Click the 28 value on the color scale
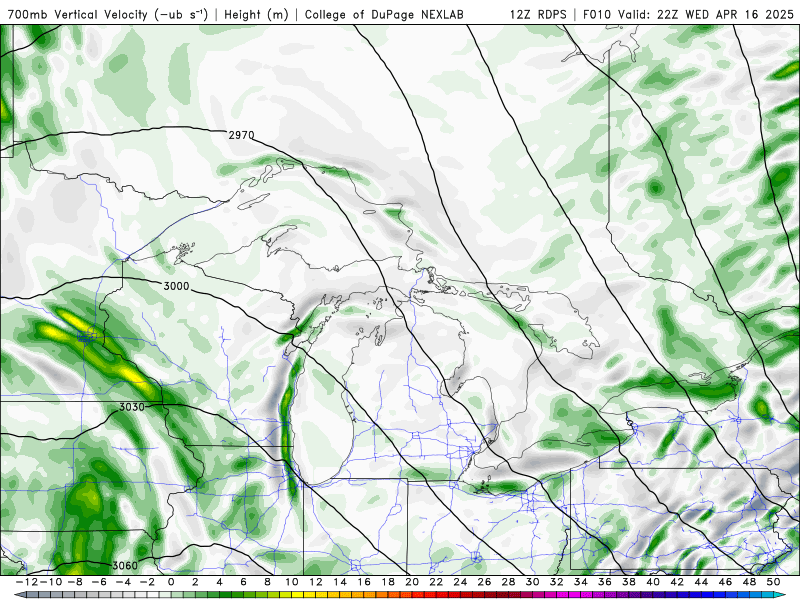Viewport: 800px width, 600px height. click(508, 582)
